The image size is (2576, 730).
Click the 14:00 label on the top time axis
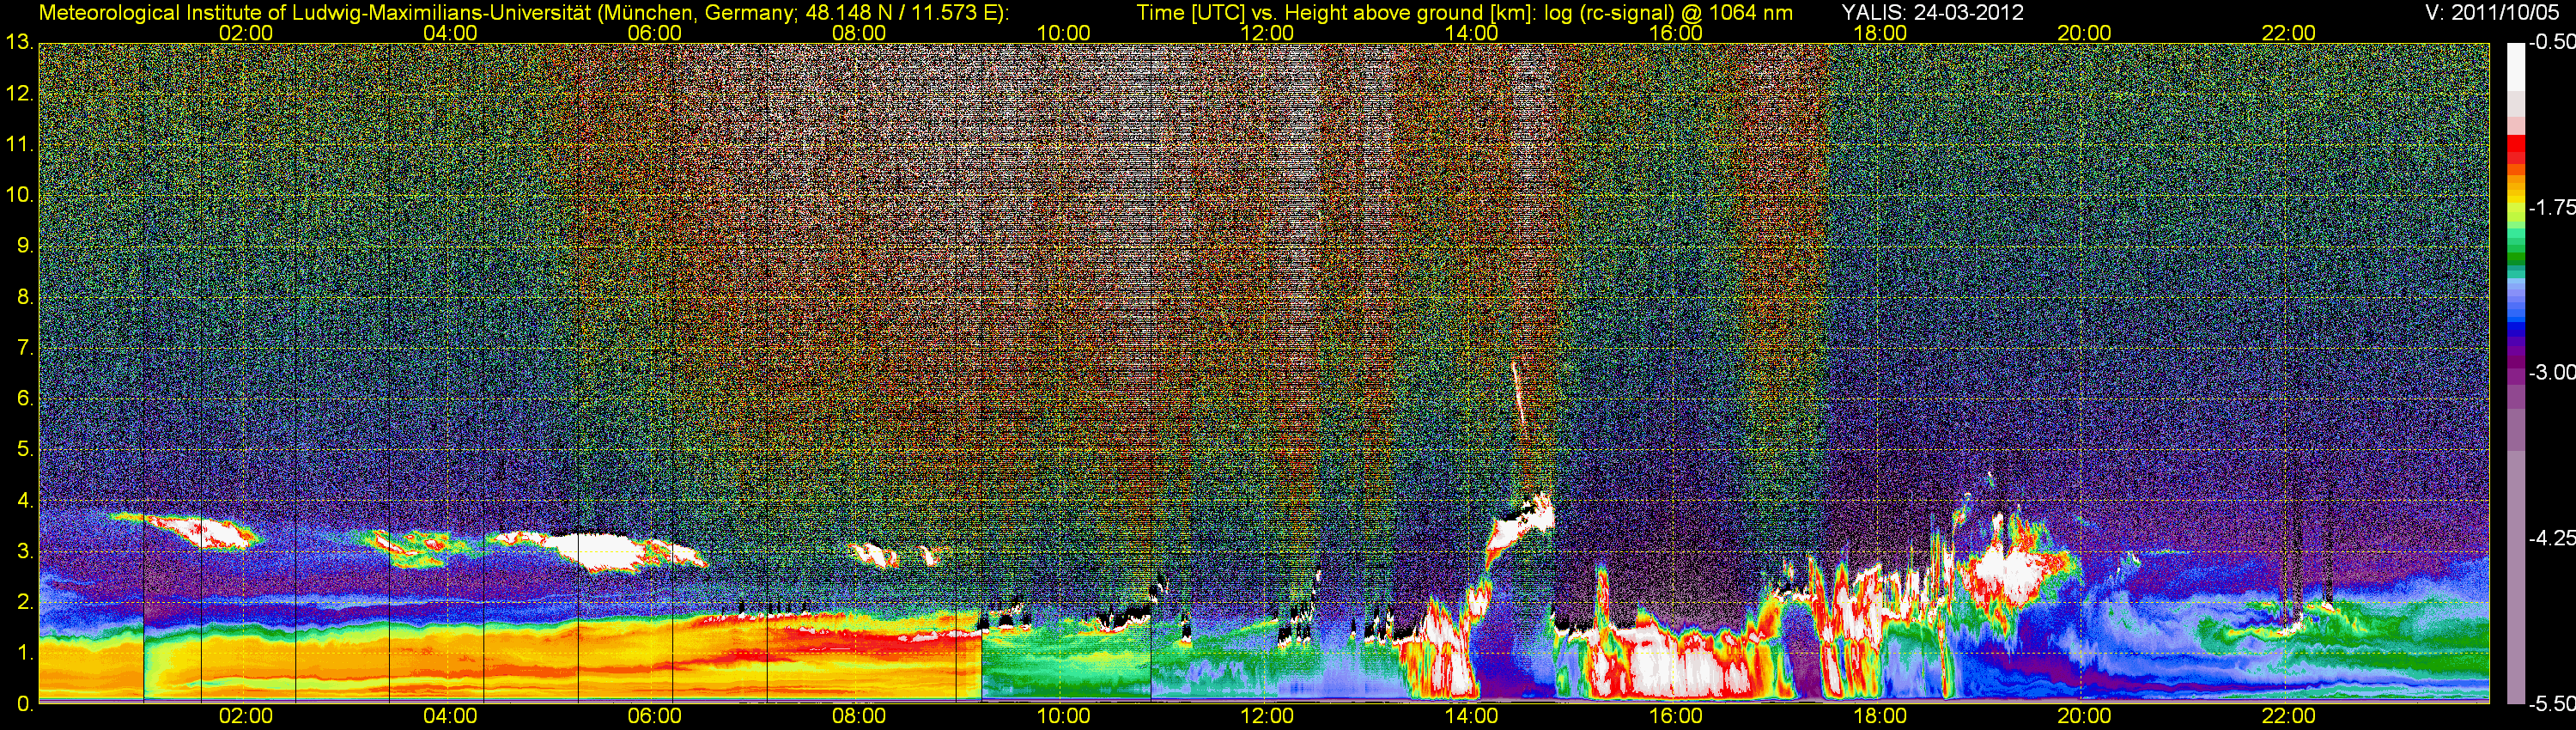point(1471,33)
